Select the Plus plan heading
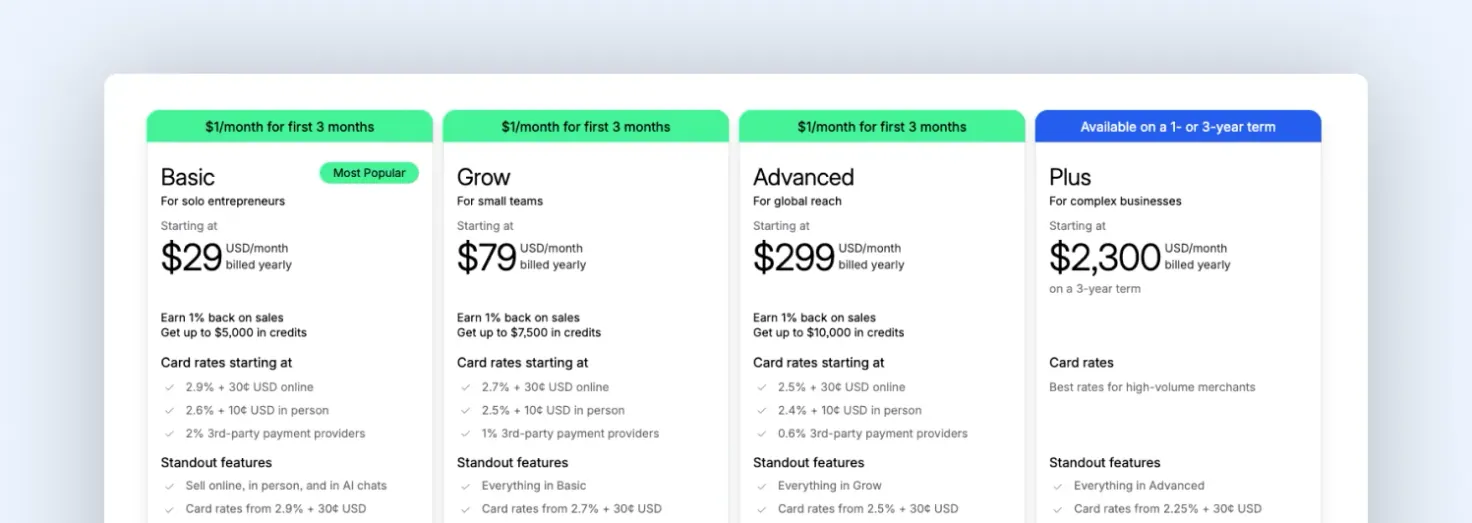This screenshot has height=523, width=1472. coord(1070,177)
